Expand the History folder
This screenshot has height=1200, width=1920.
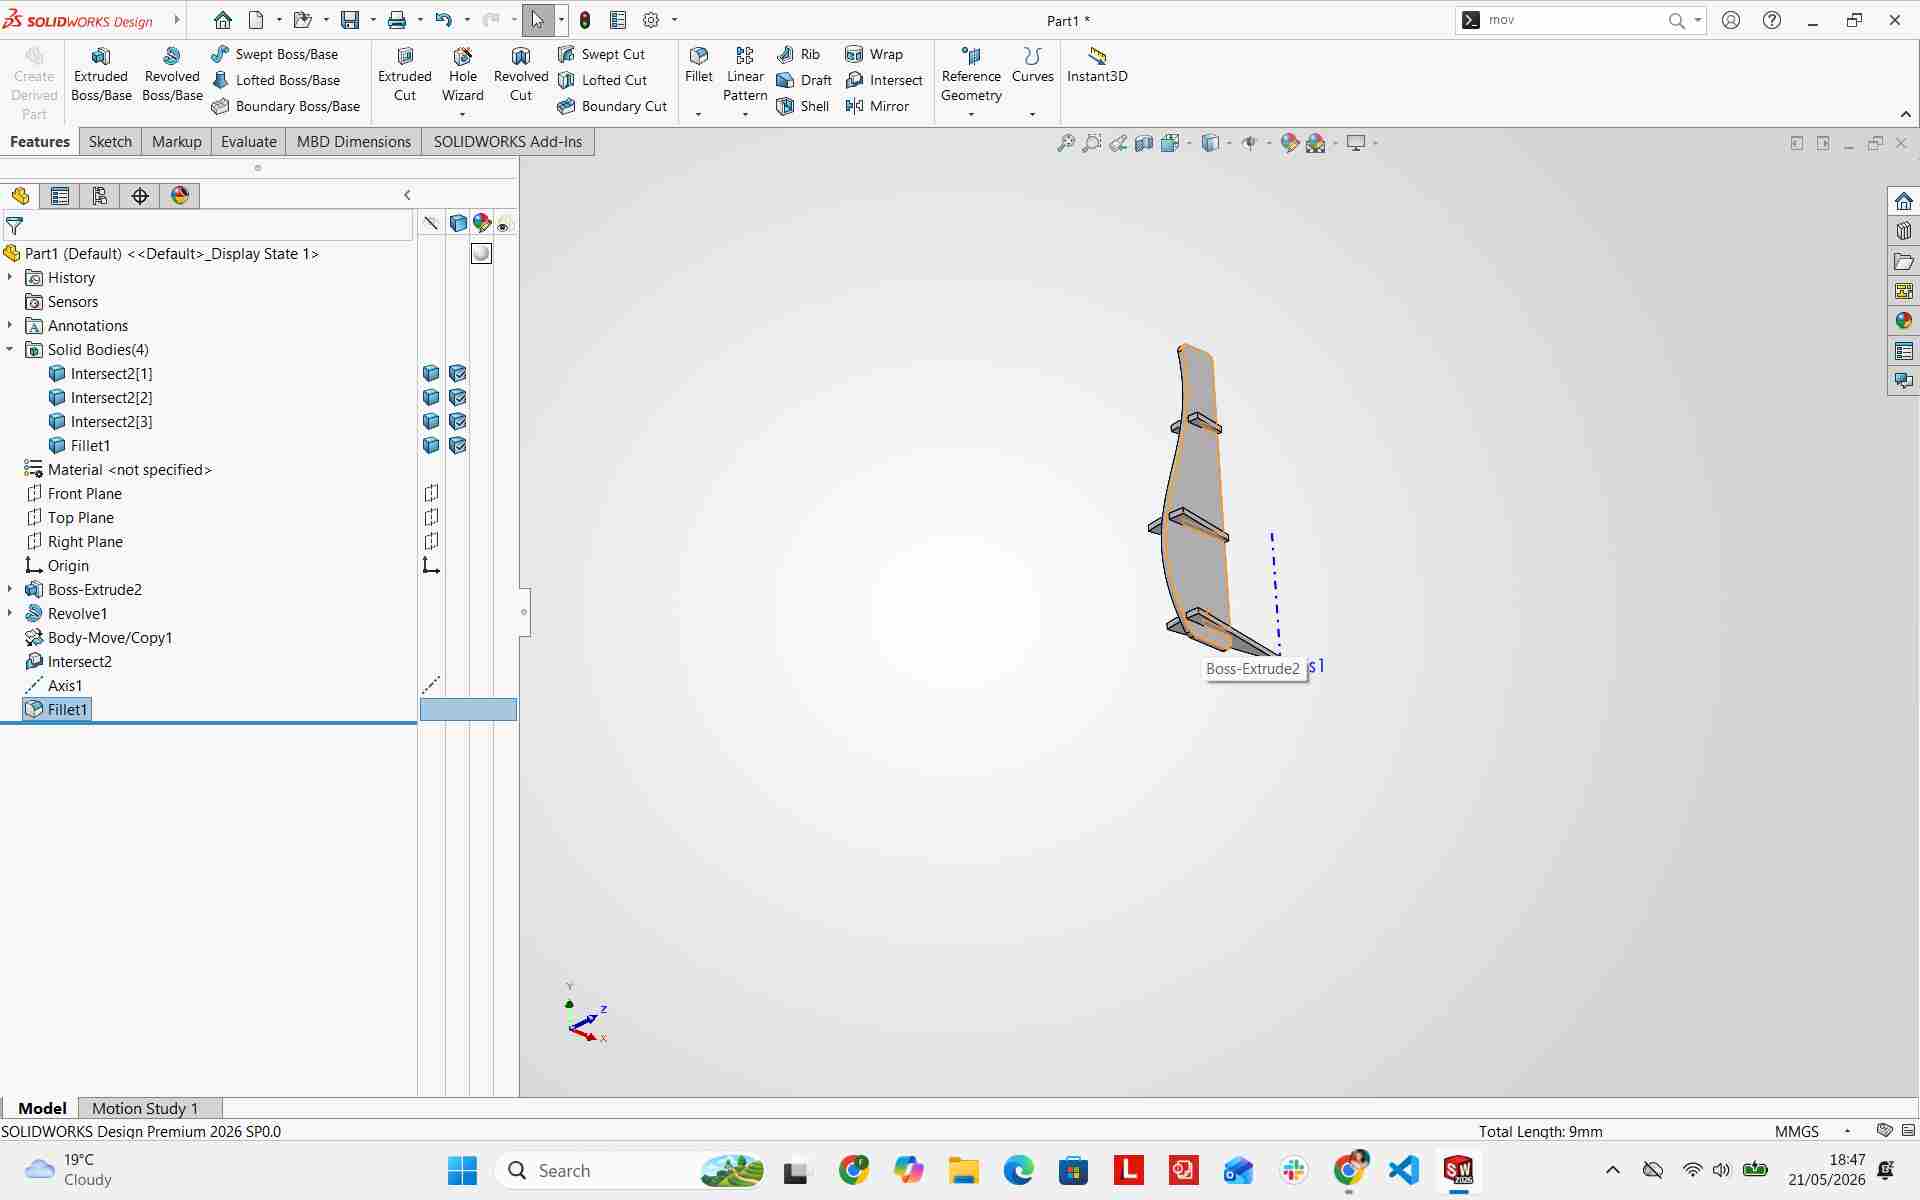10,277
